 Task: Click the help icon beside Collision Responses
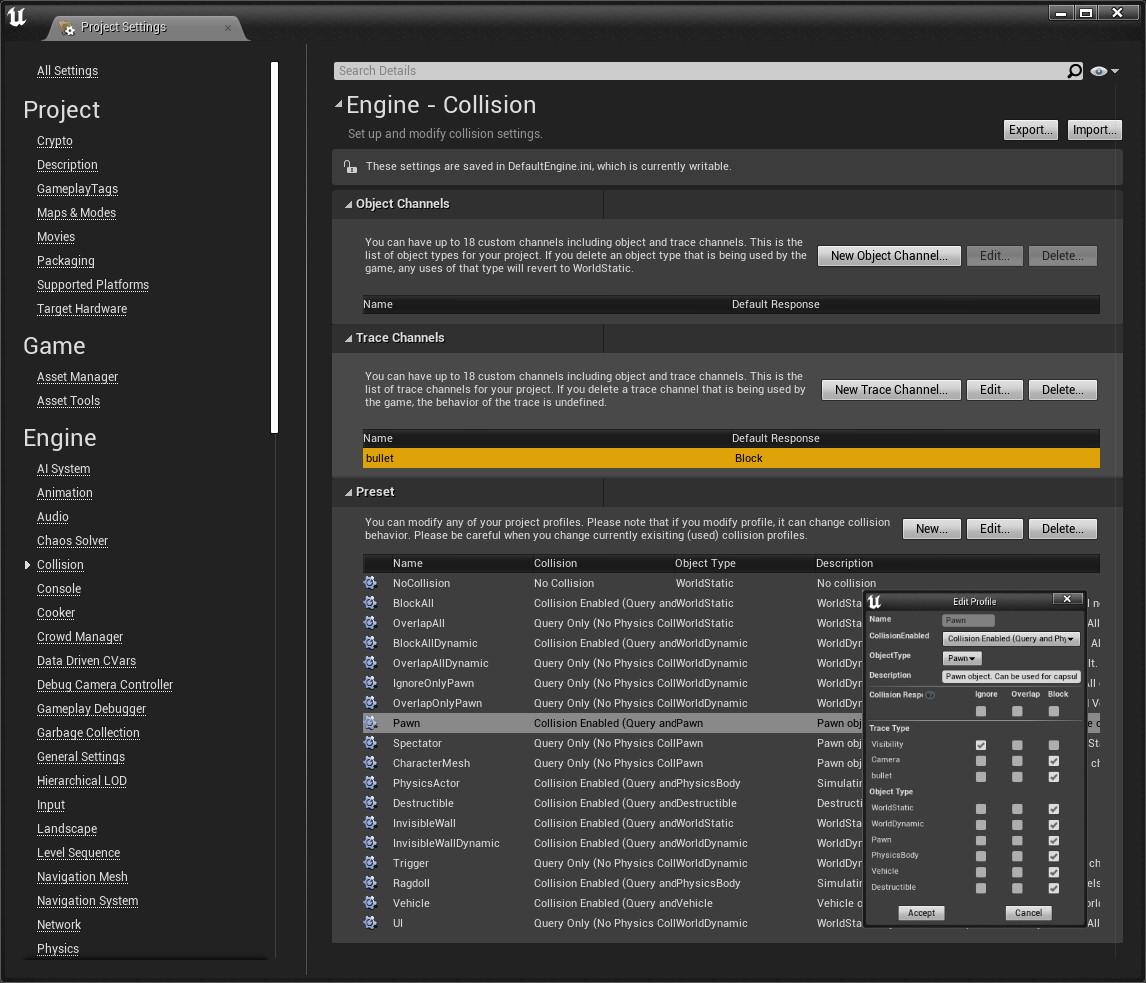(930, 695)
